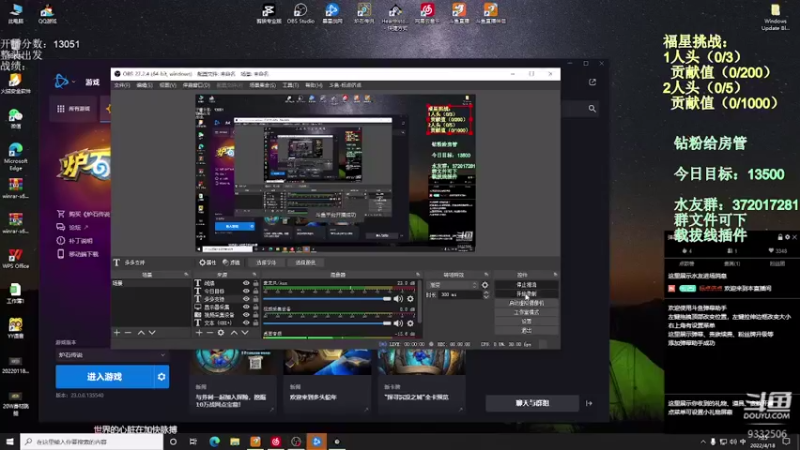The width and height of the screenshot is (800, 450).
Task: Pop out the scenes dock panel icon
Action: point(186,274)
